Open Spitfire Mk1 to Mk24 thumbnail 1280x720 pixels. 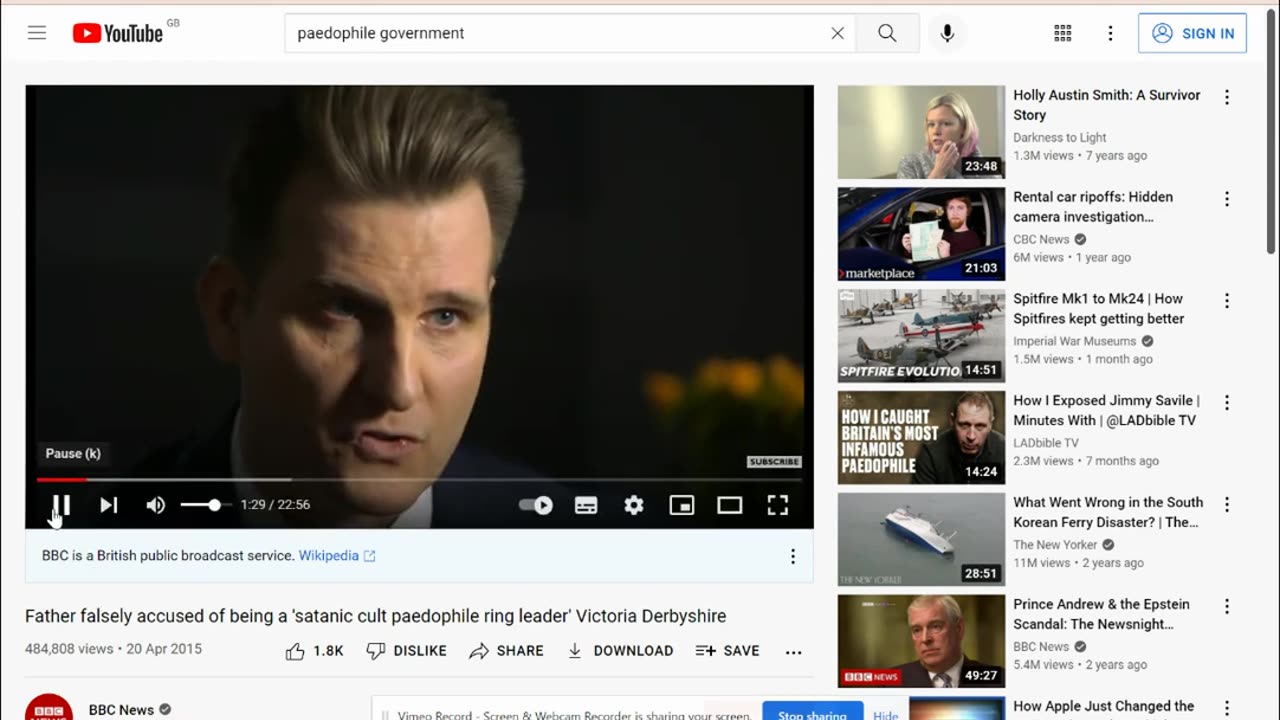click(921, 336)
